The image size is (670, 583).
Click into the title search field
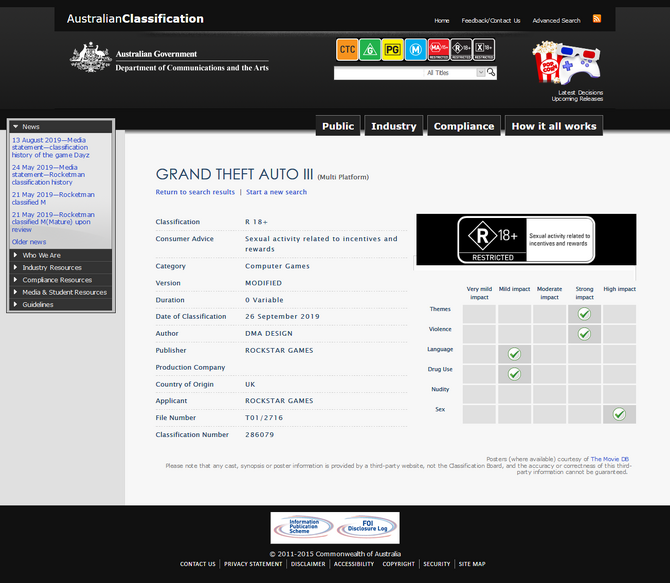(380, 73)
